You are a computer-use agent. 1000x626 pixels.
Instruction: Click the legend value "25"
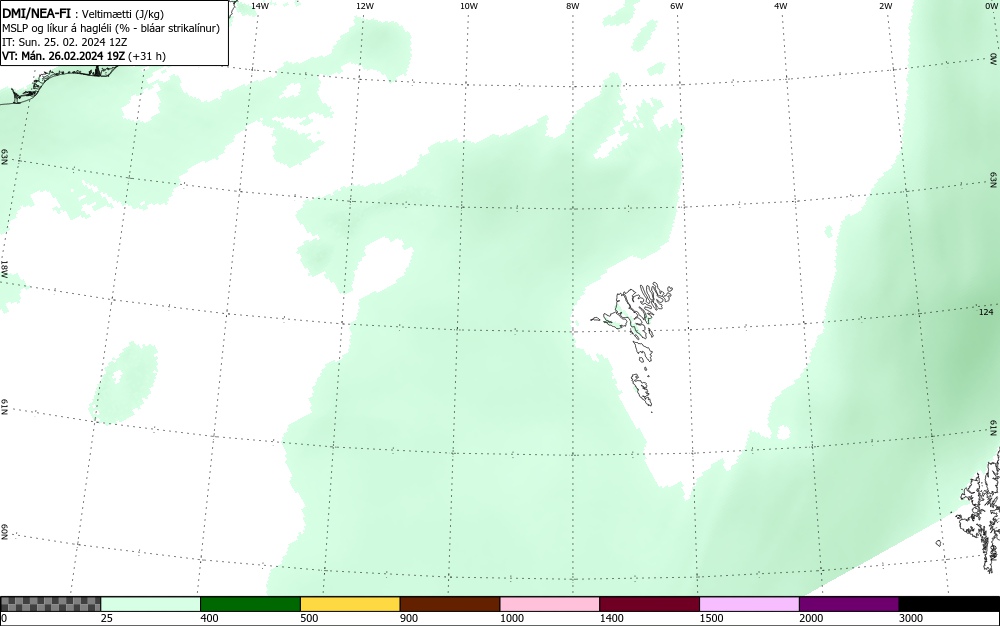pos(107,618)
